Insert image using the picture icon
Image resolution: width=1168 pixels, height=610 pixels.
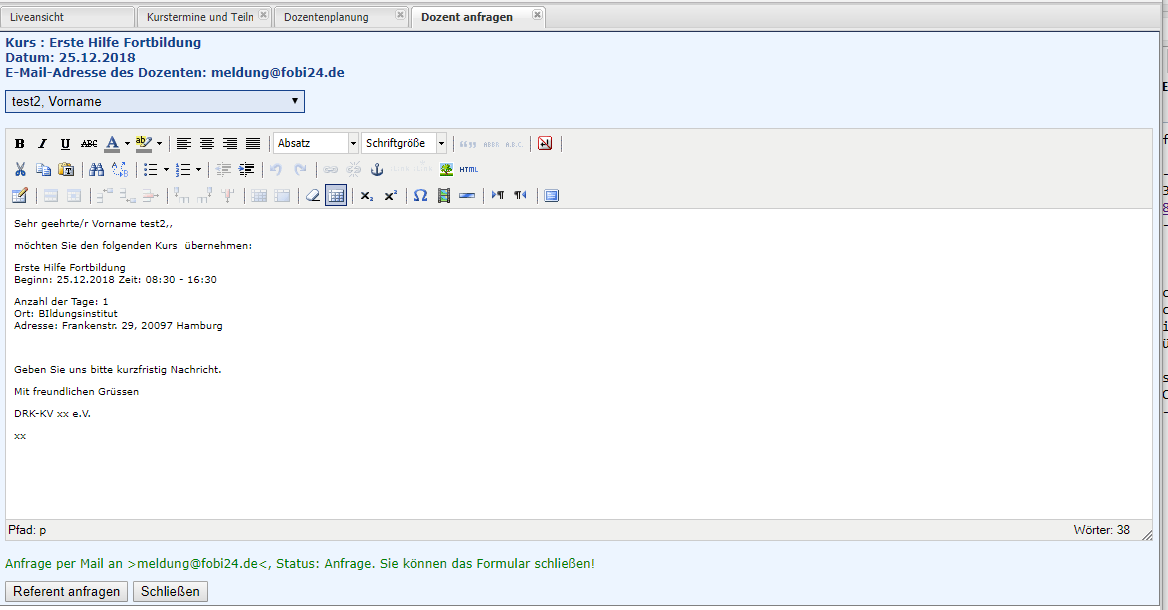[446, 170]
